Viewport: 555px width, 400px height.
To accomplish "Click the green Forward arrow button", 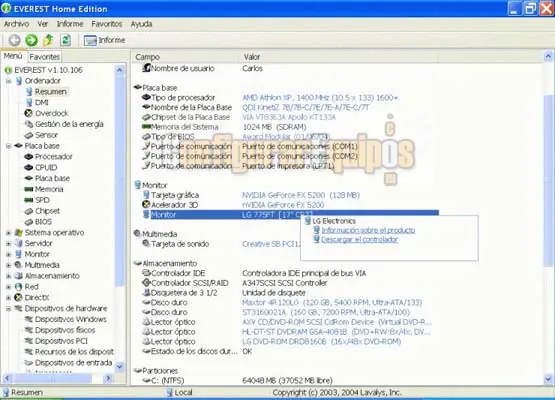I will [32, 40].
